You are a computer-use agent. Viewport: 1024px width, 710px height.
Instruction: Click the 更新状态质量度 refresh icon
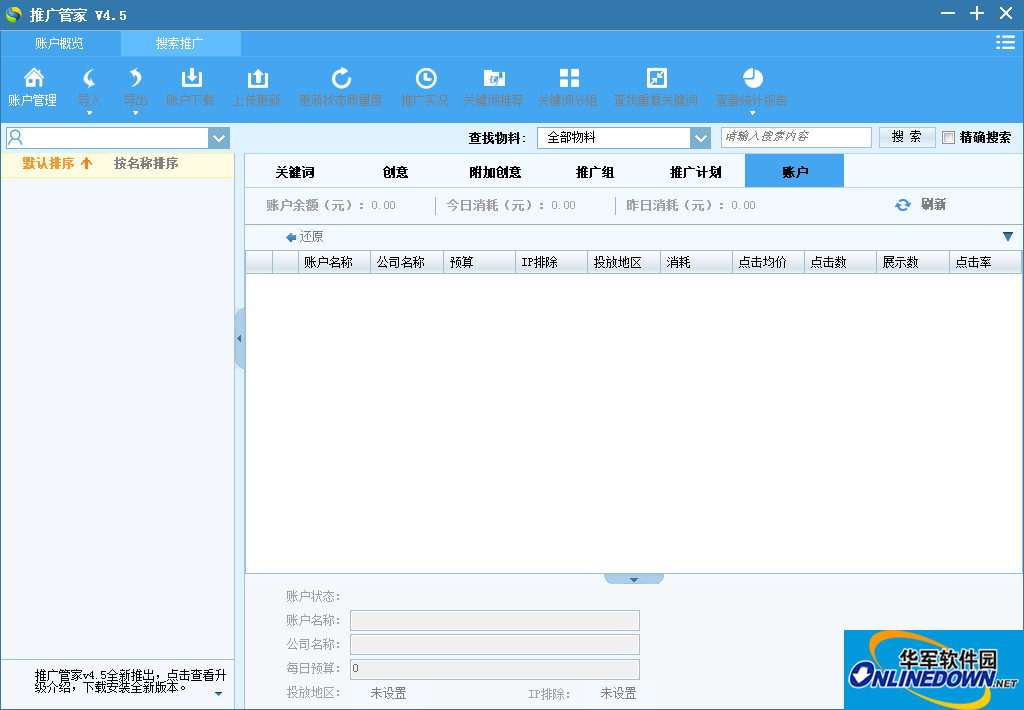click(341, 78)
